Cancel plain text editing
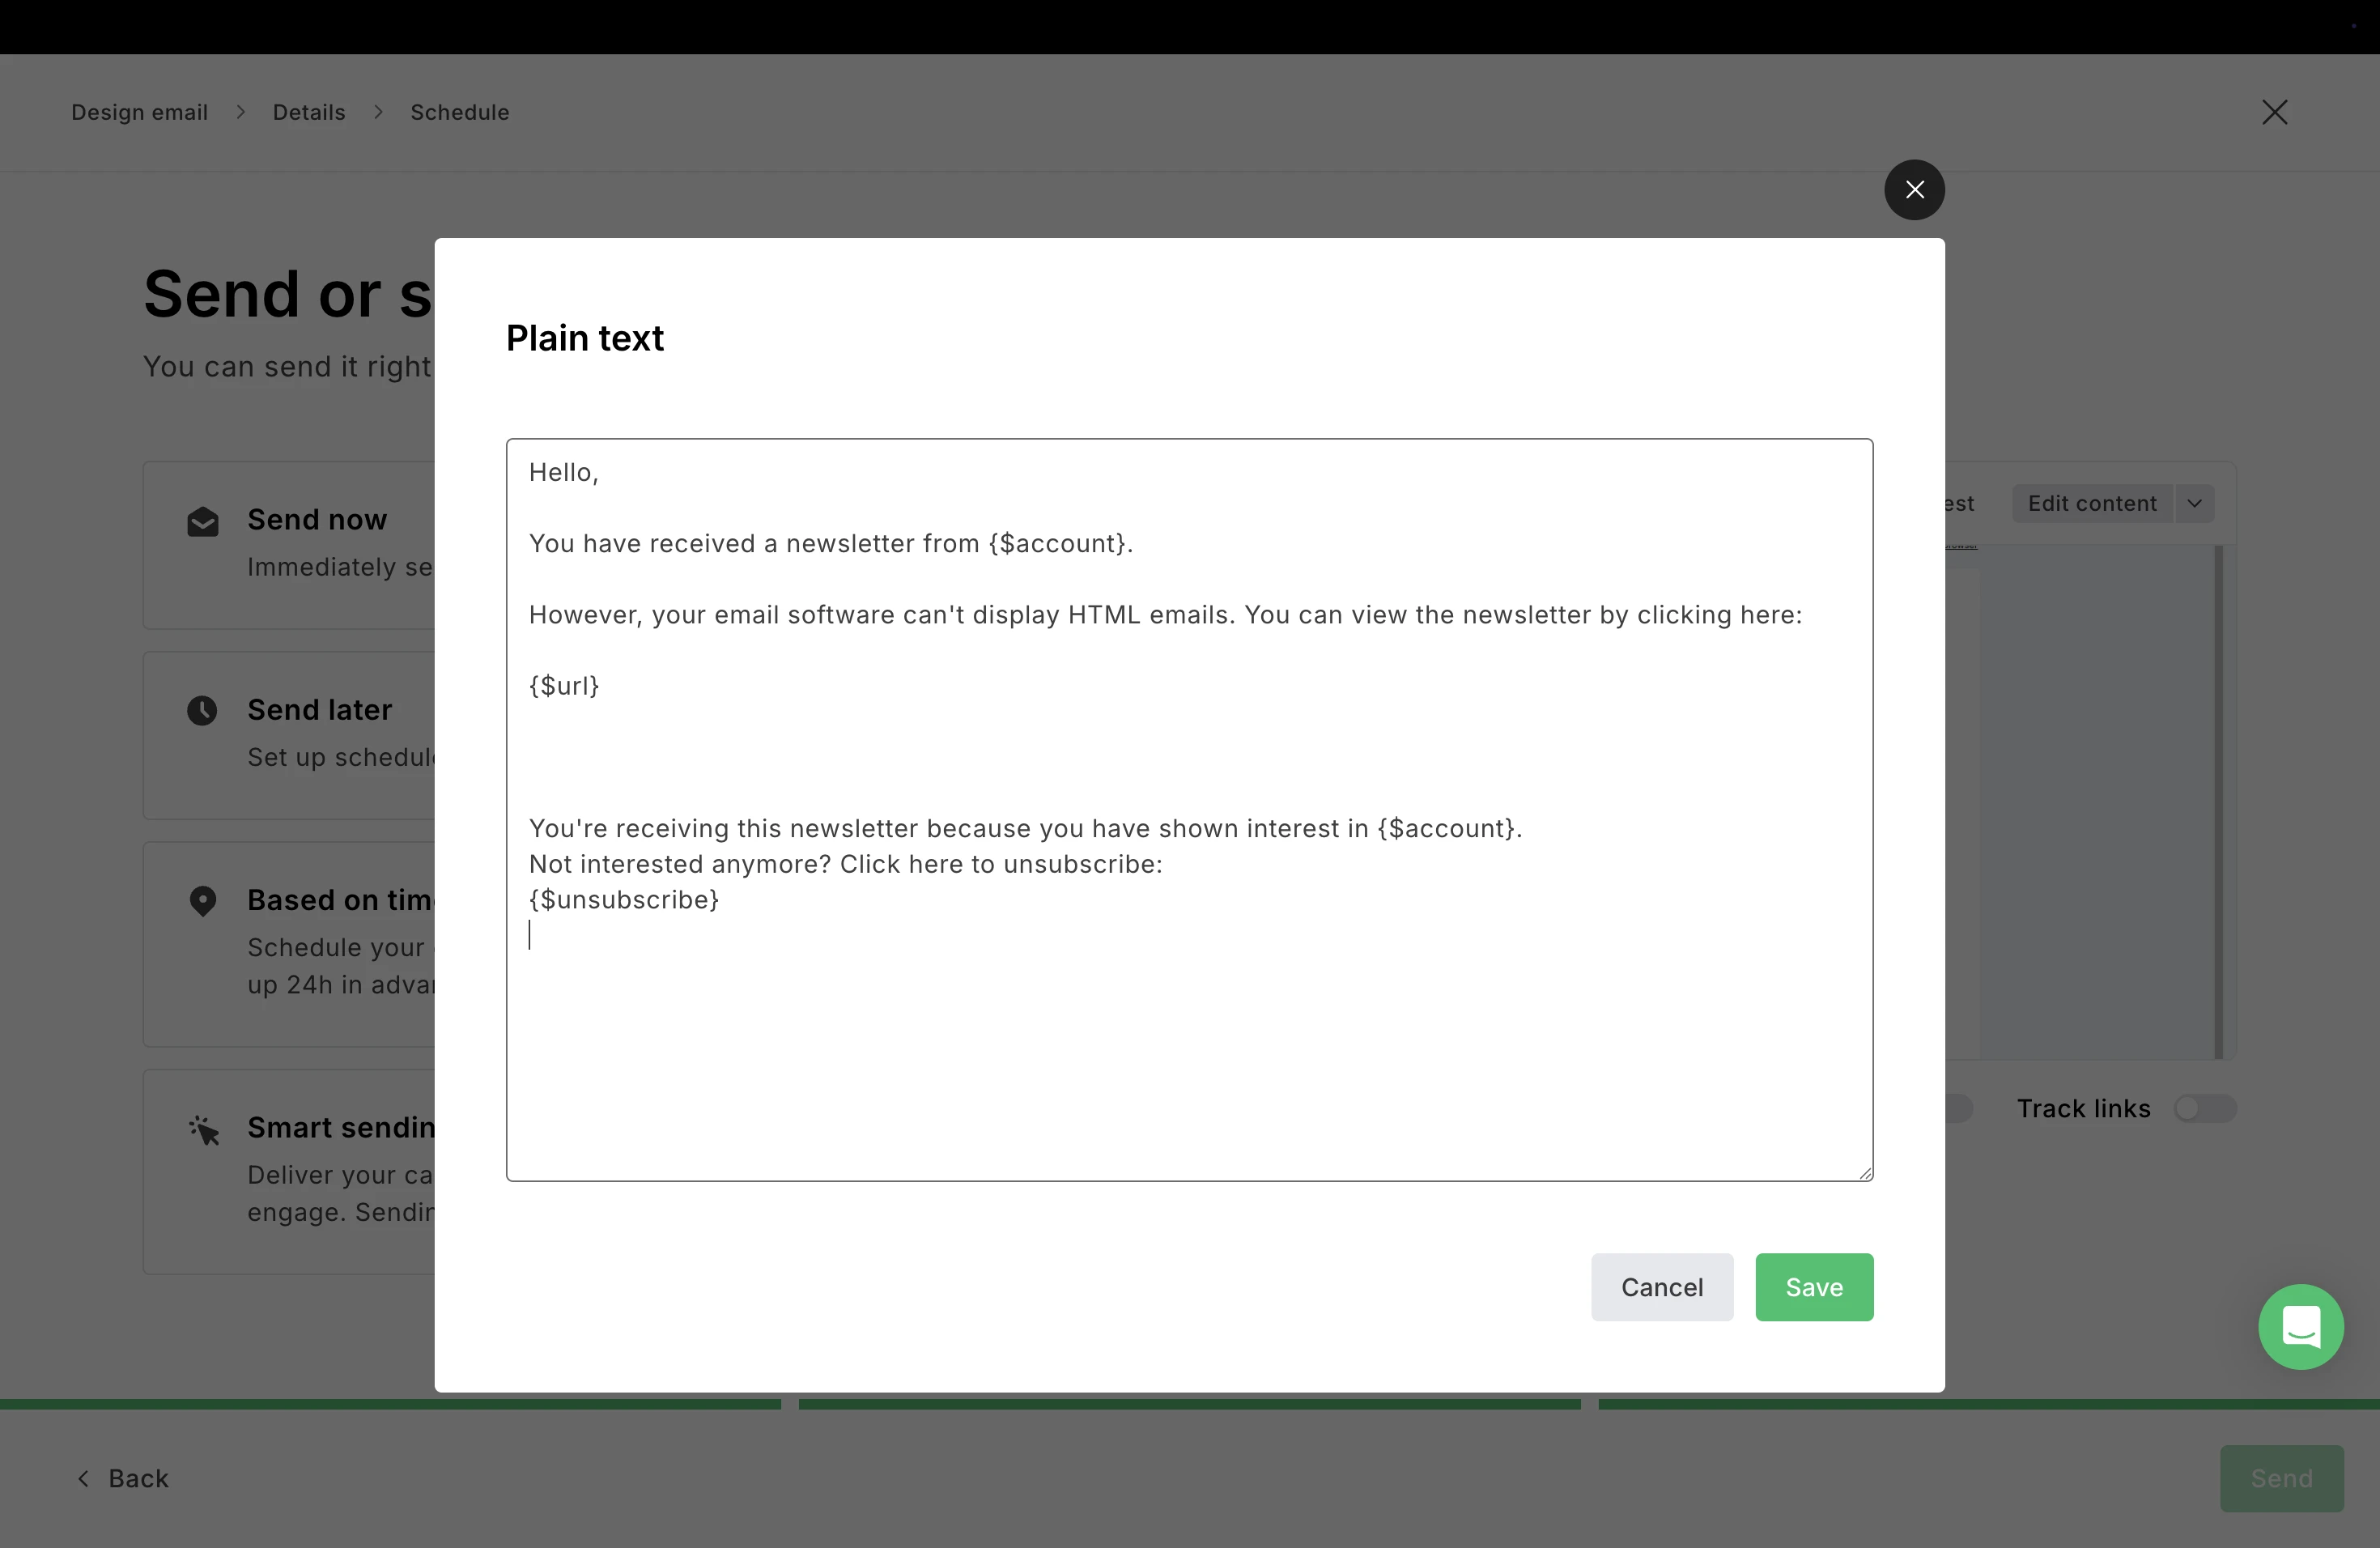Image resolution: width=2380 pixels, height=1548 pixels. (1661, 1287)
